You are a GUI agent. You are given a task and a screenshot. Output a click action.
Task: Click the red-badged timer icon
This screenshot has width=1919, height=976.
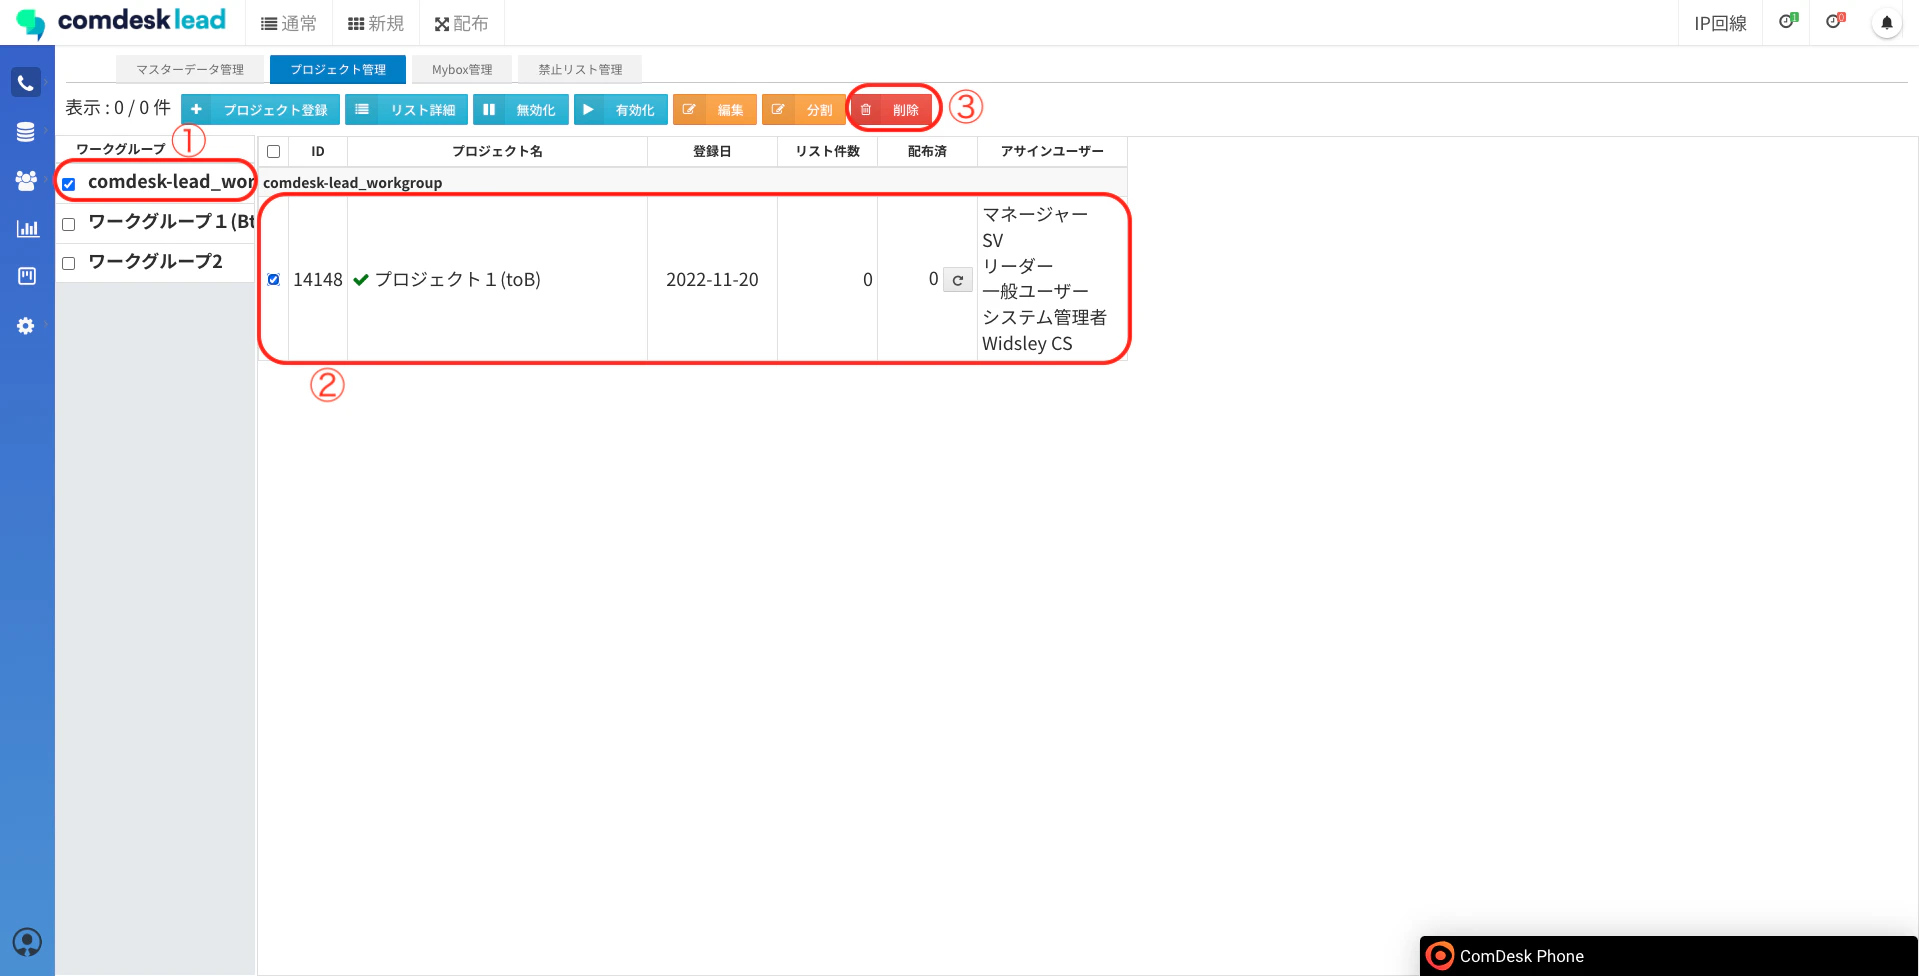tap(1834, 21)
